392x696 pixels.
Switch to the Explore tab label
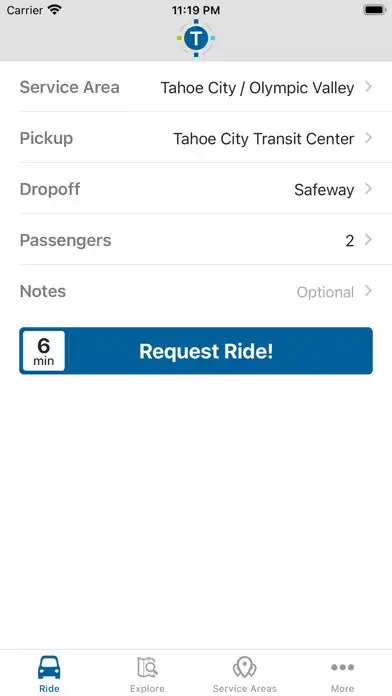click(147, 688)
